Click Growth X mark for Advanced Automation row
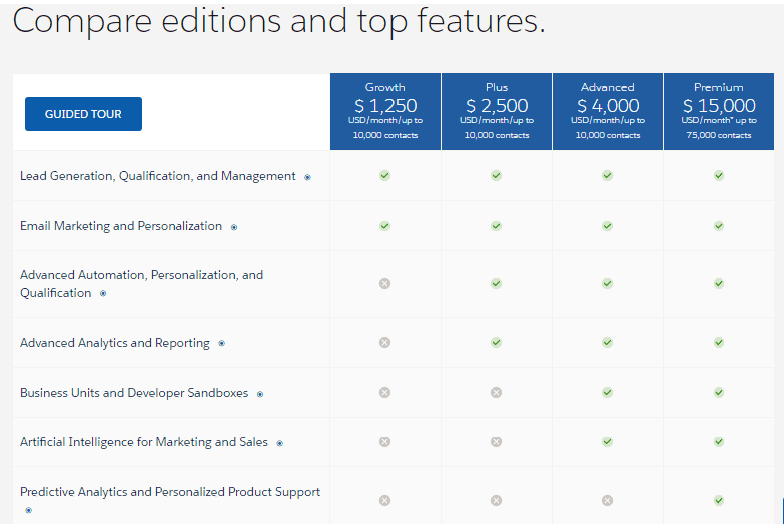Viewport: 784px width, 524px height. pos(384,284)
